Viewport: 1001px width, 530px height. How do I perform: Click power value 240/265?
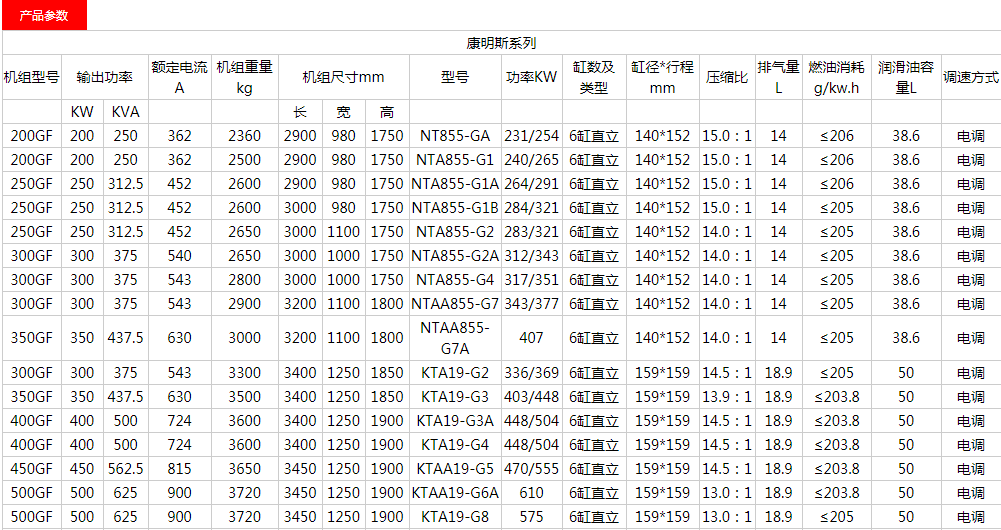point(531,160)
